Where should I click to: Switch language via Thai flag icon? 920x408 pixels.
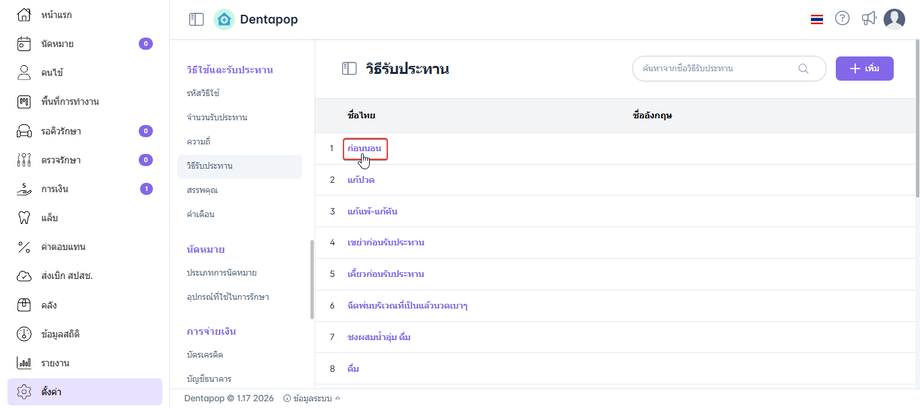click(817, 19)
